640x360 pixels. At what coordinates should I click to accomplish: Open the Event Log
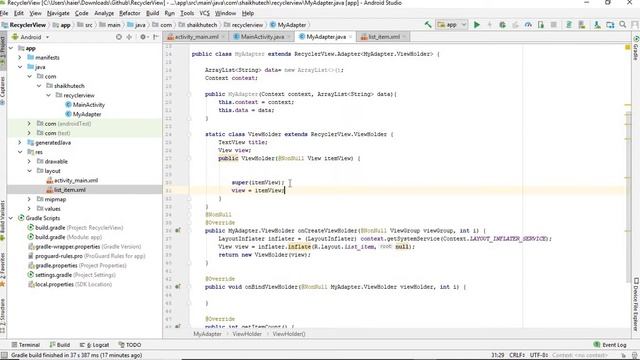[x=610, y=345]
